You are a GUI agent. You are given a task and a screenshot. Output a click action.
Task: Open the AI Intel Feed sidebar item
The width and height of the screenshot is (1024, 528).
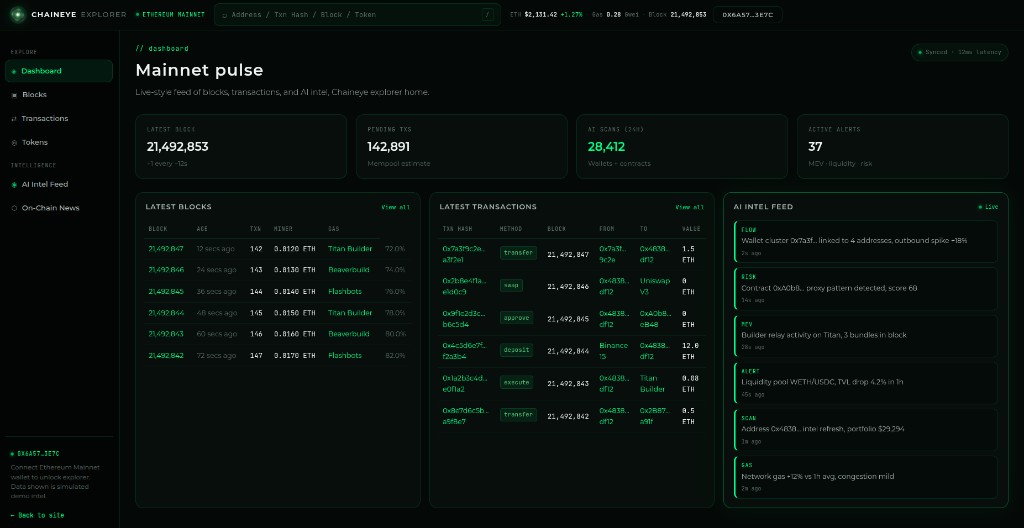[59, 184]
